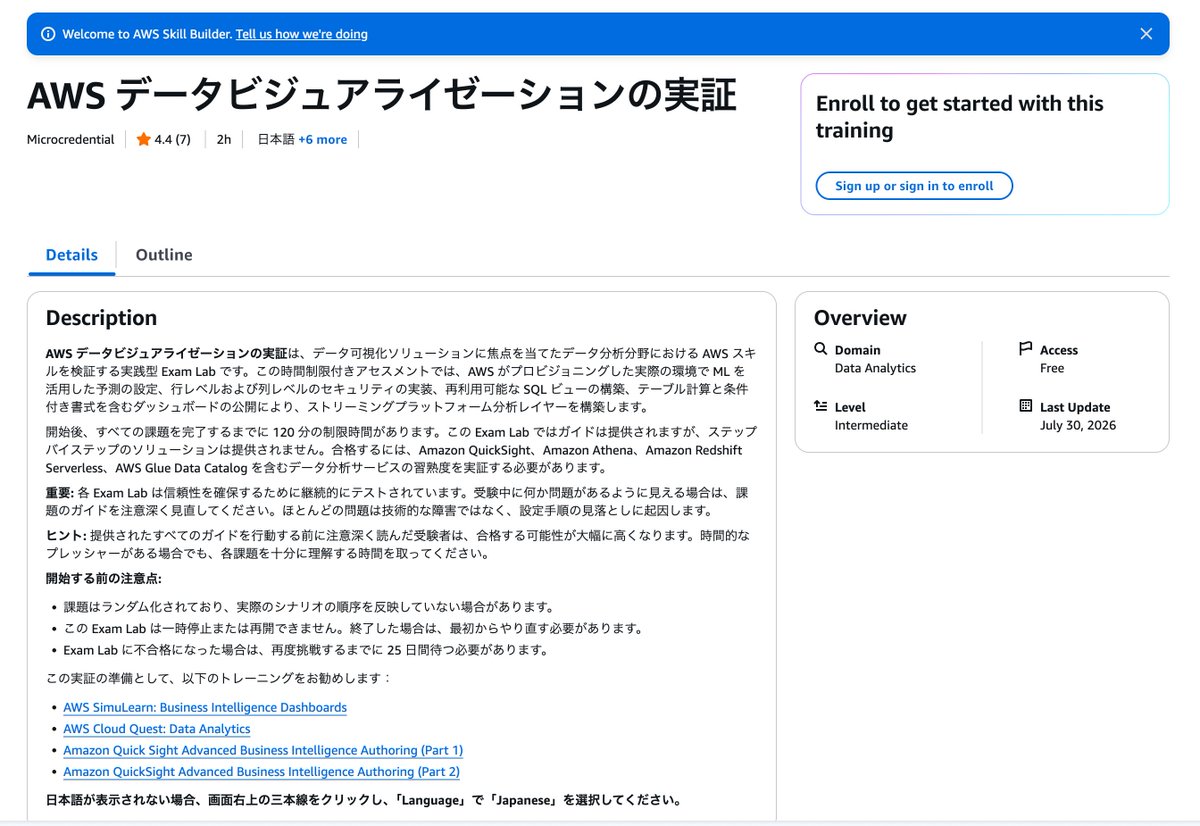
Task: Open QuickSight Advanced BI Authoring (Part 1) link
Action: coord(263,750)
